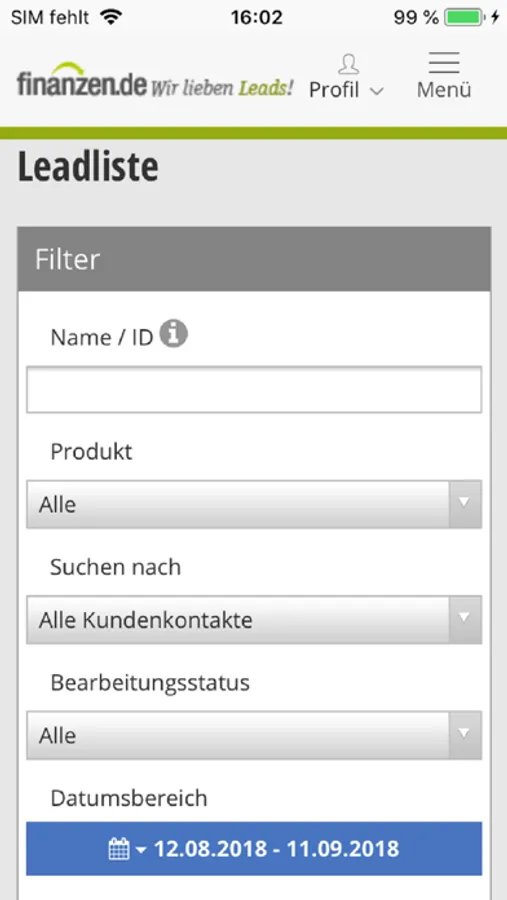Click the info icon beside Name / ID
Screen dimensions: 507x900
tap(173, 333)
